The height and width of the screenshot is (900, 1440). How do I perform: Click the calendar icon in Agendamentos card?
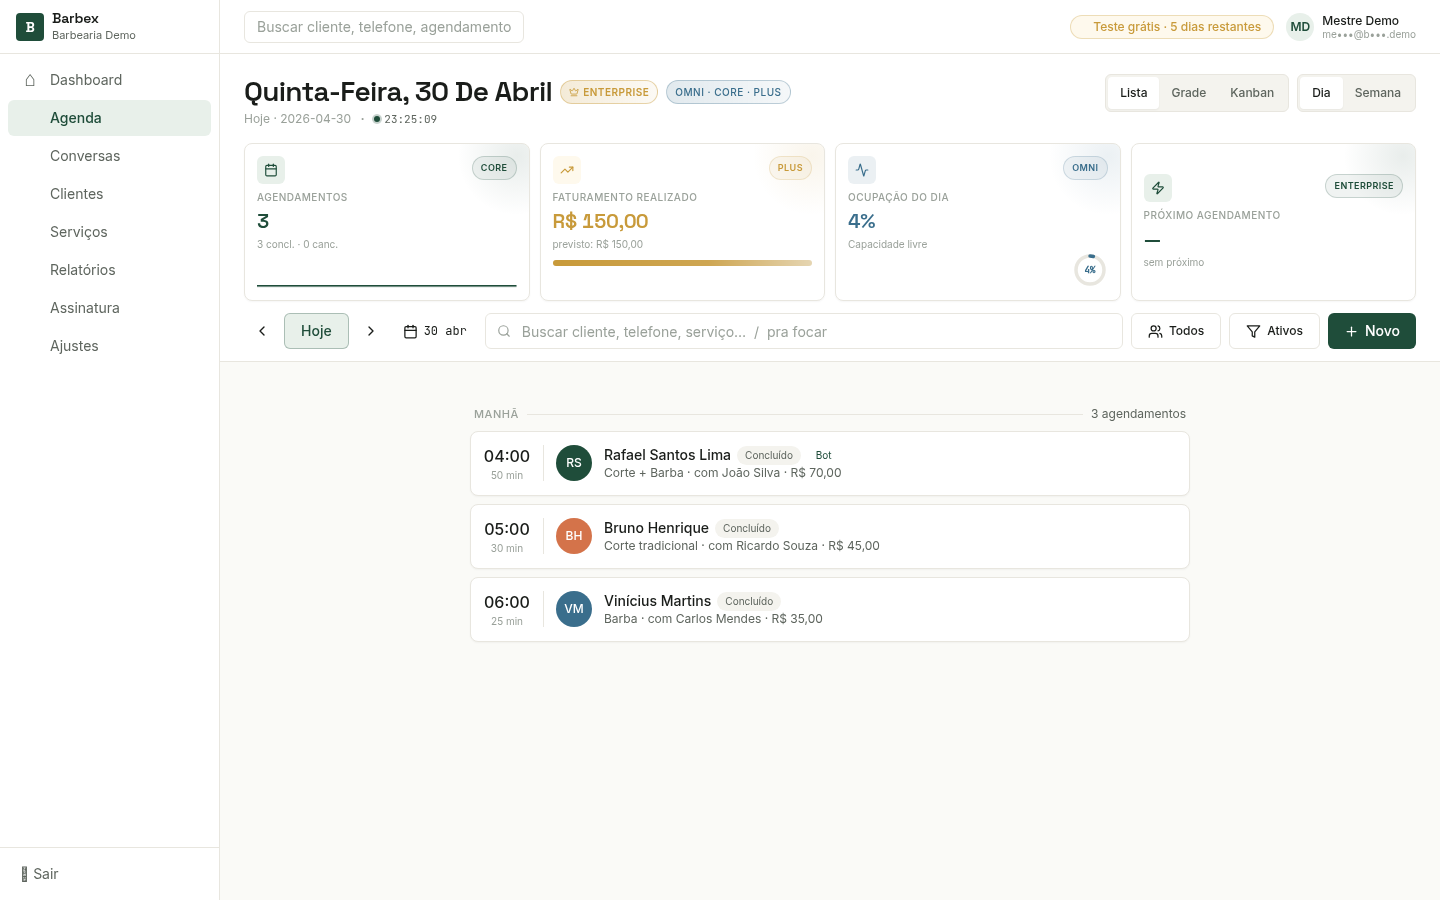point(271,170)
